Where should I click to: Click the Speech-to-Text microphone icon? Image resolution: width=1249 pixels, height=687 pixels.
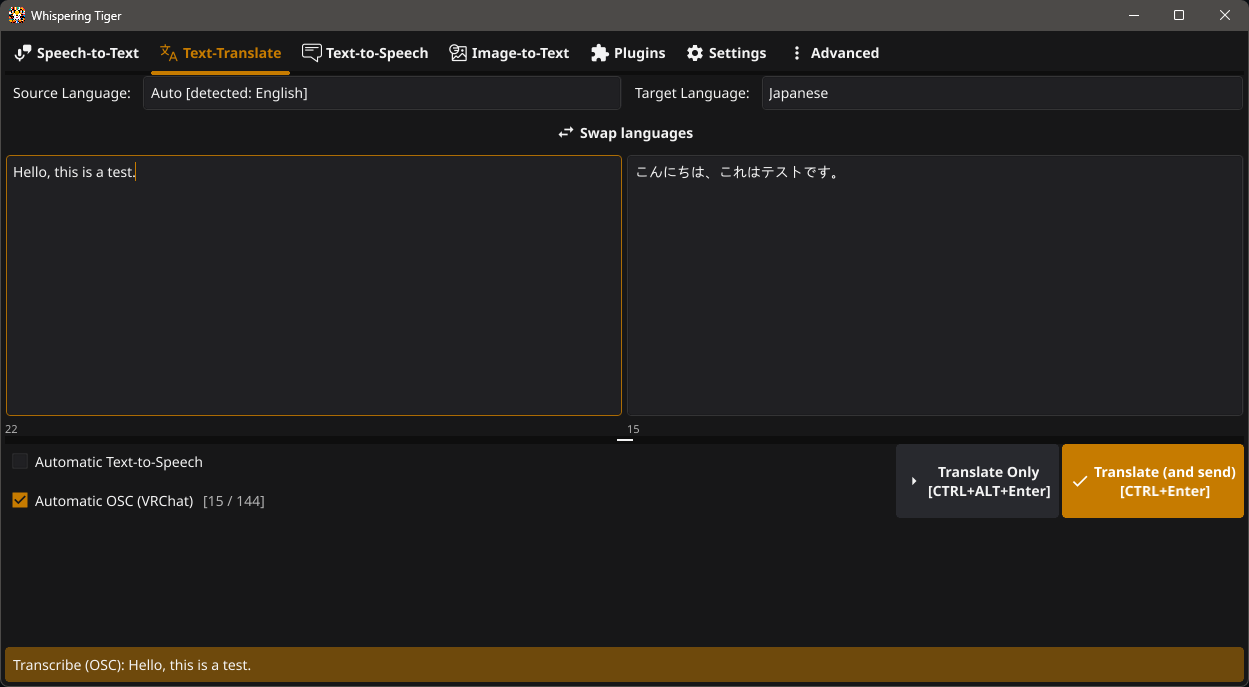coord(23,53)
